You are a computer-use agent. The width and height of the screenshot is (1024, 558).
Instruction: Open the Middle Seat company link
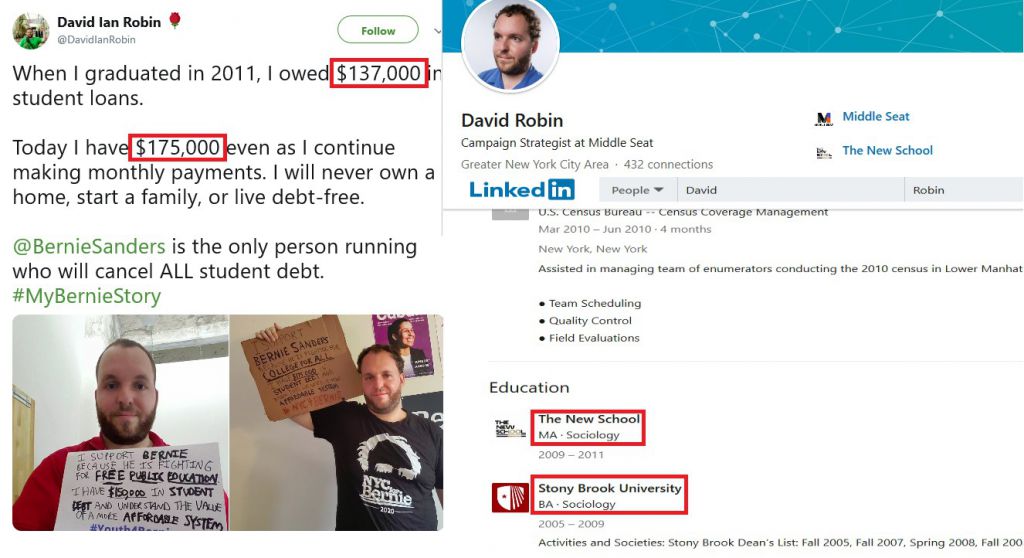875,116
